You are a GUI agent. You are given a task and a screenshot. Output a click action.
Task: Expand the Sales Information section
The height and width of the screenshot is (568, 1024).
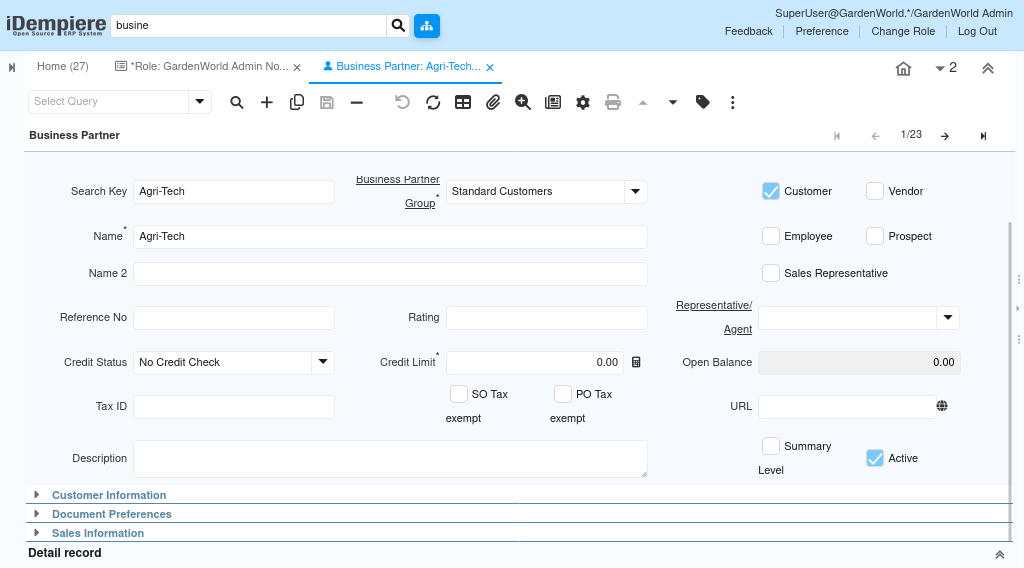pyautogui.click(x=98, y=533)
